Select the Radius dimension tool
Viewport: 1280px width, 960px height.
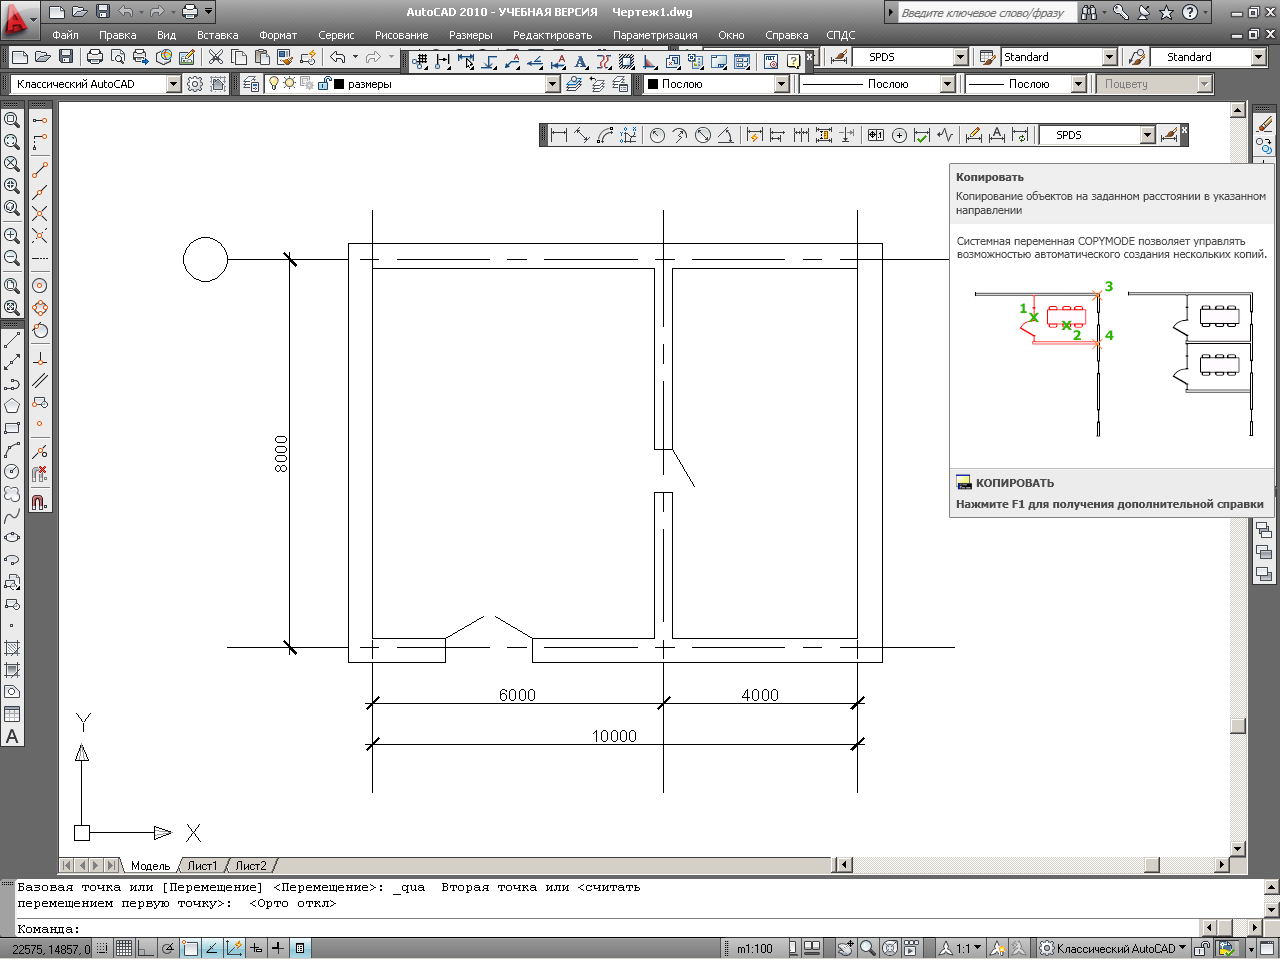point(657,135)
